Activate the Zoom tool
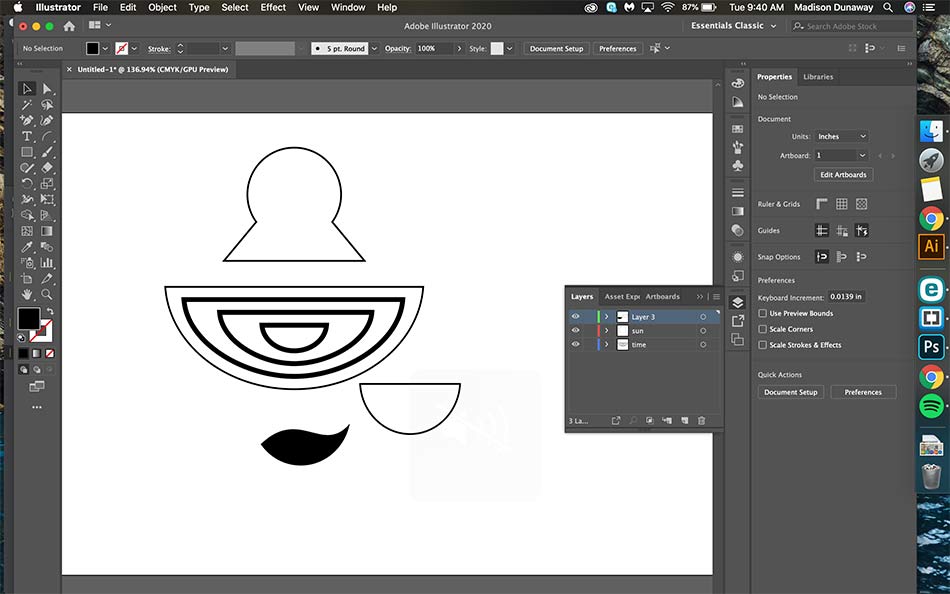The height and width of the screenshot is (594, 950). (46, 295)
